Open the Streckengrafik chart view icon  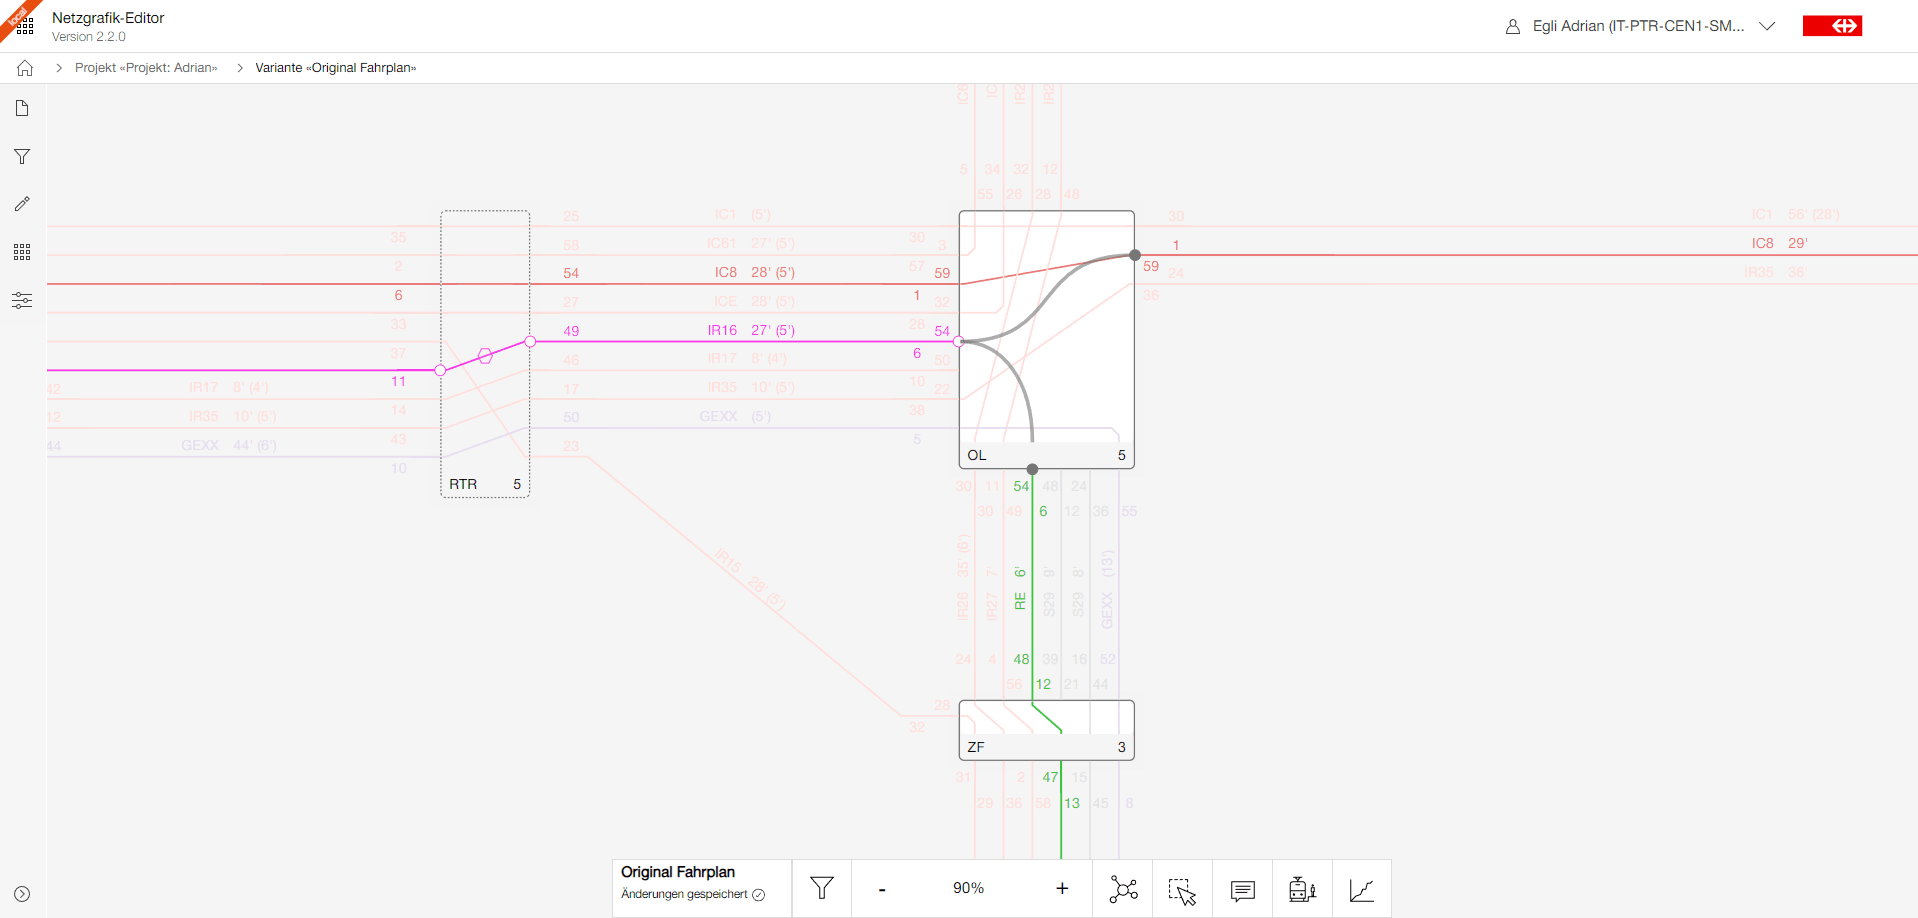(x=1361, y=888)
